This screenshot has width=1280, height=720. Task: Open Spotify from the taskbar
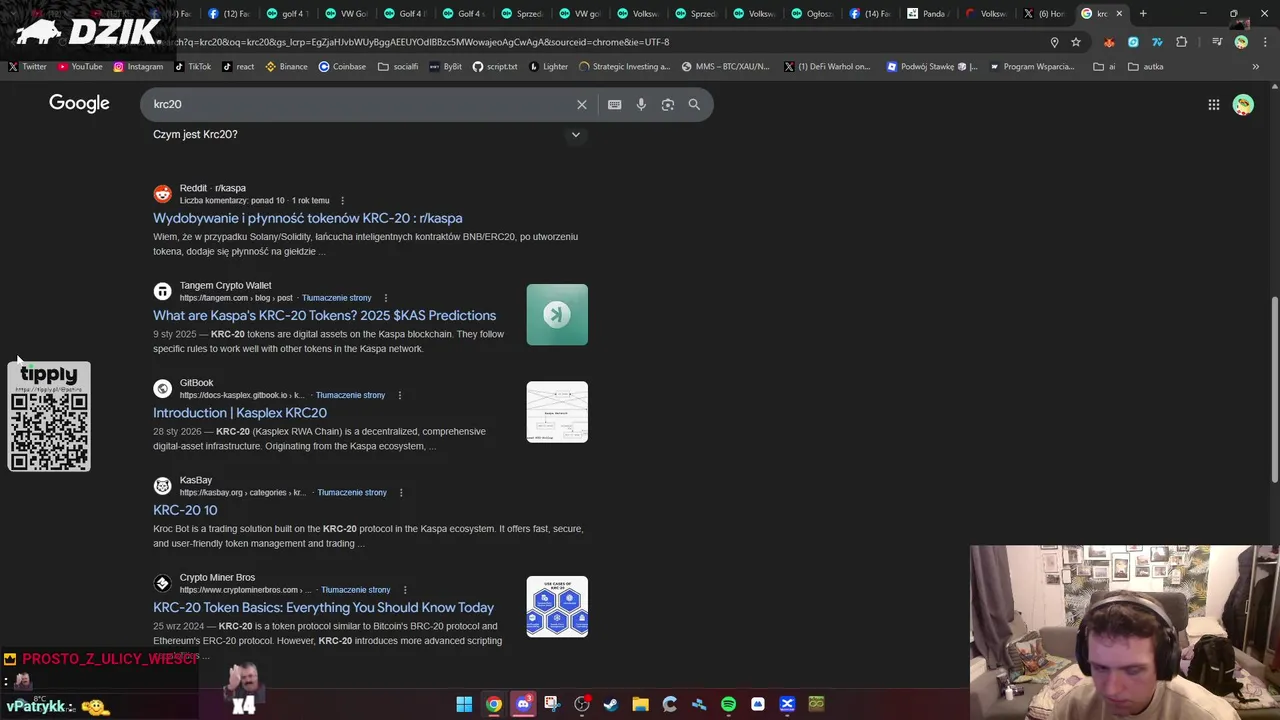728,704
